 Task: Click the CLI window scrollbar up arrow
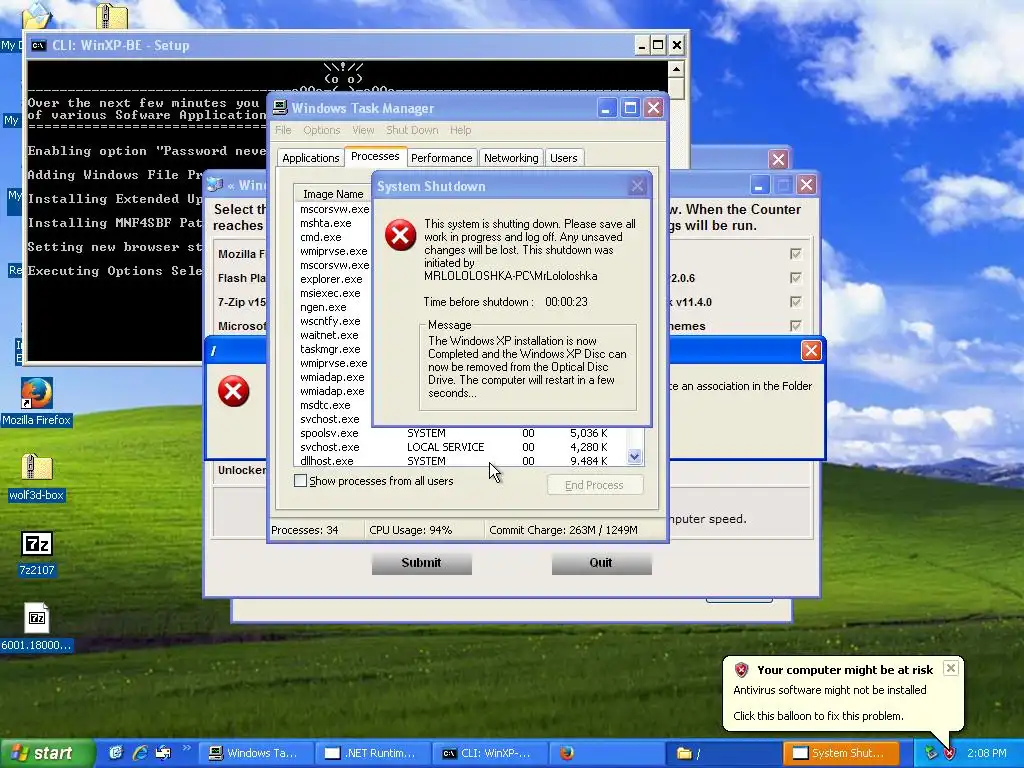(x=676, y=69)
